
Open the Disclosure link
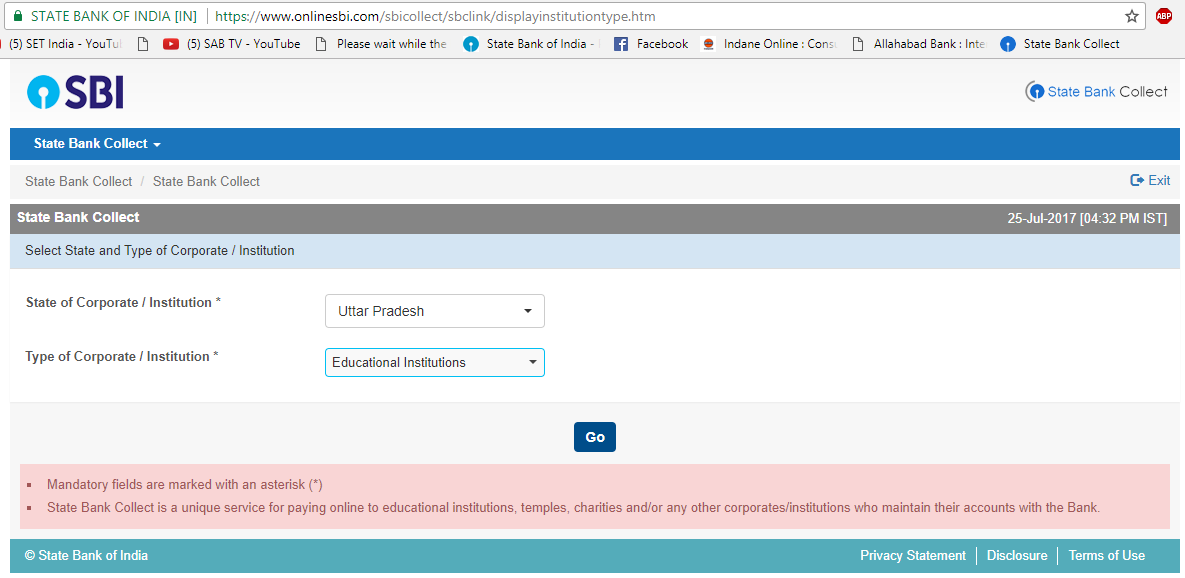1017,555
